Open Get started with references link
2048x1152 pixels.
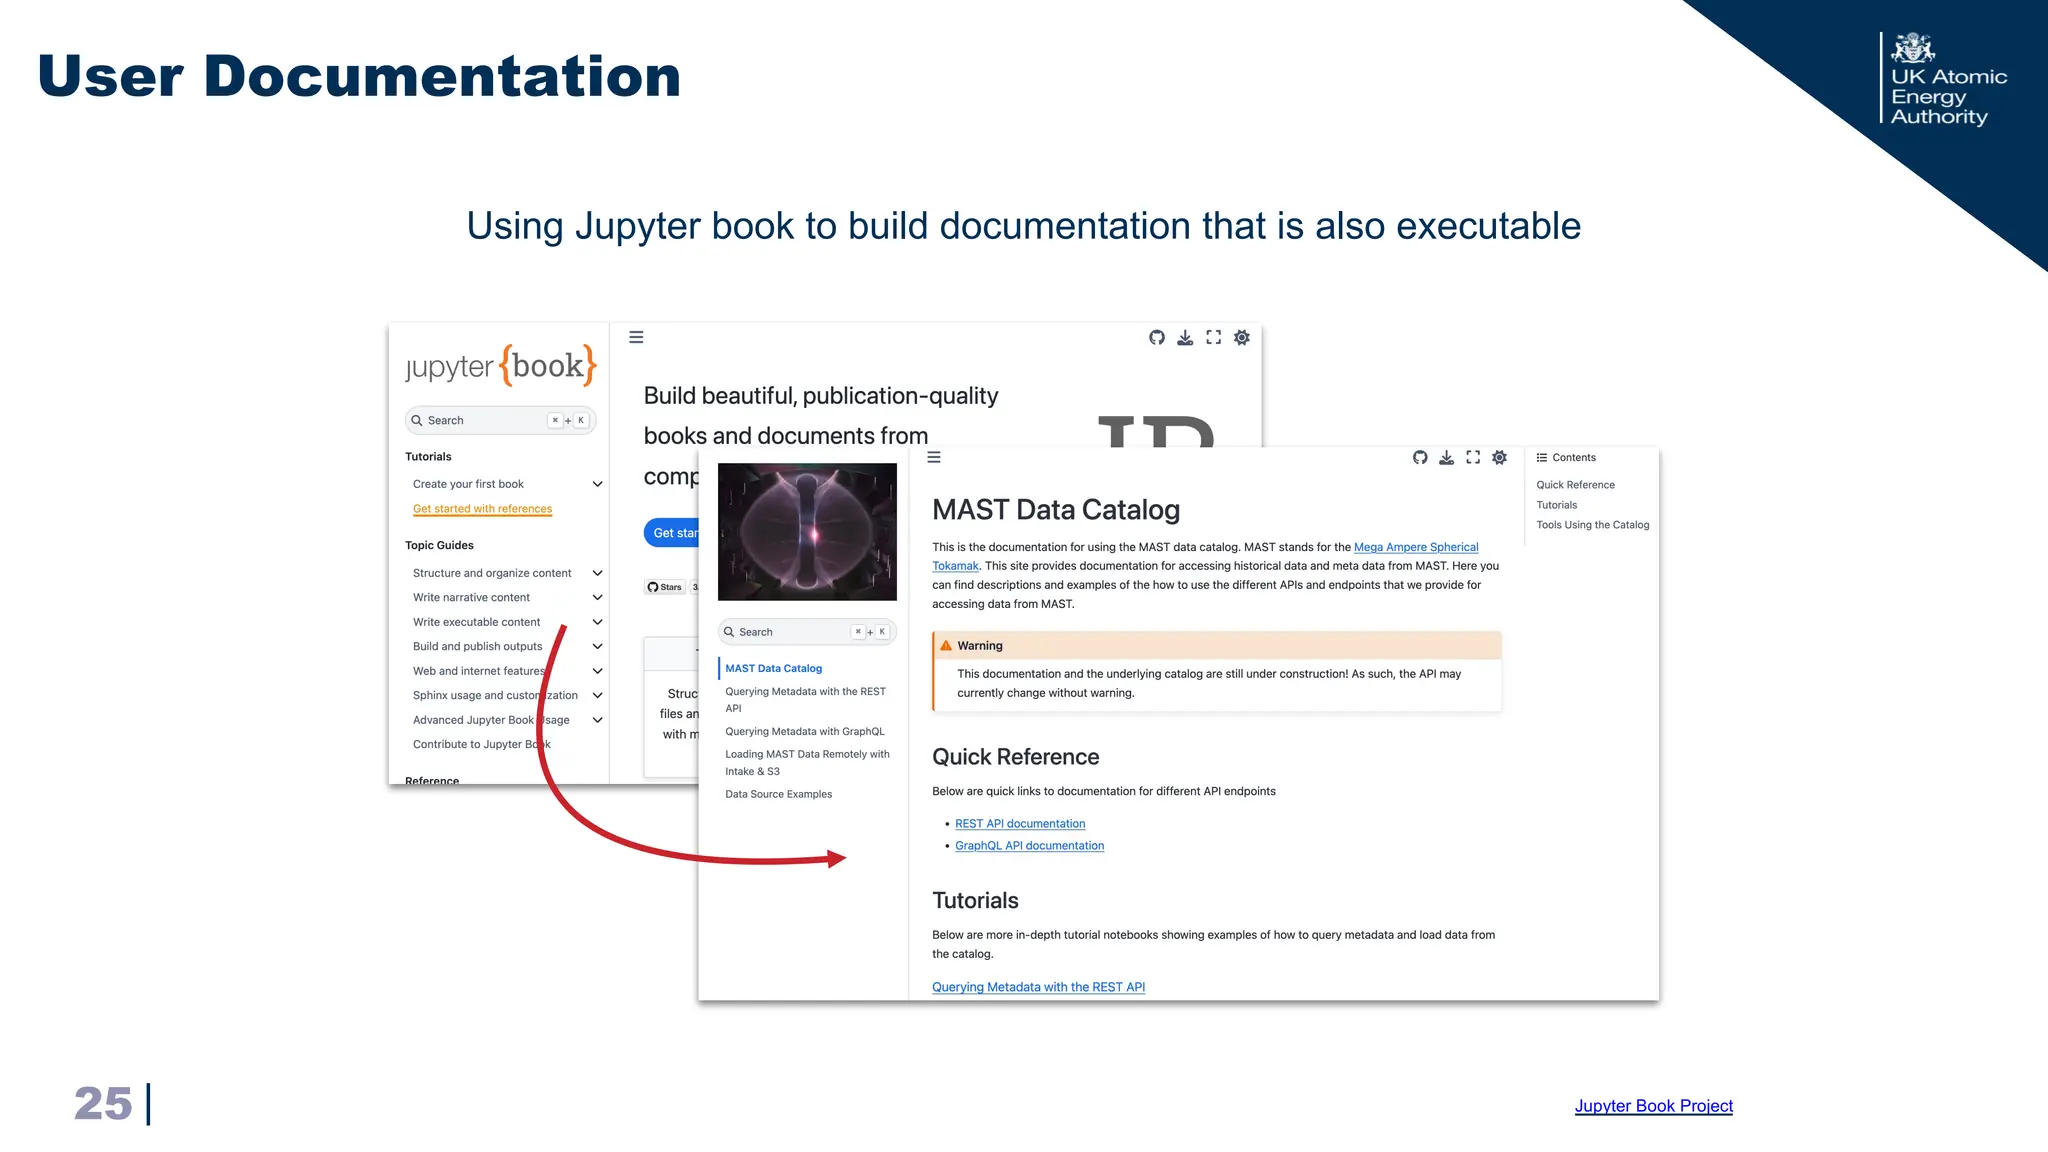[482, 509]
